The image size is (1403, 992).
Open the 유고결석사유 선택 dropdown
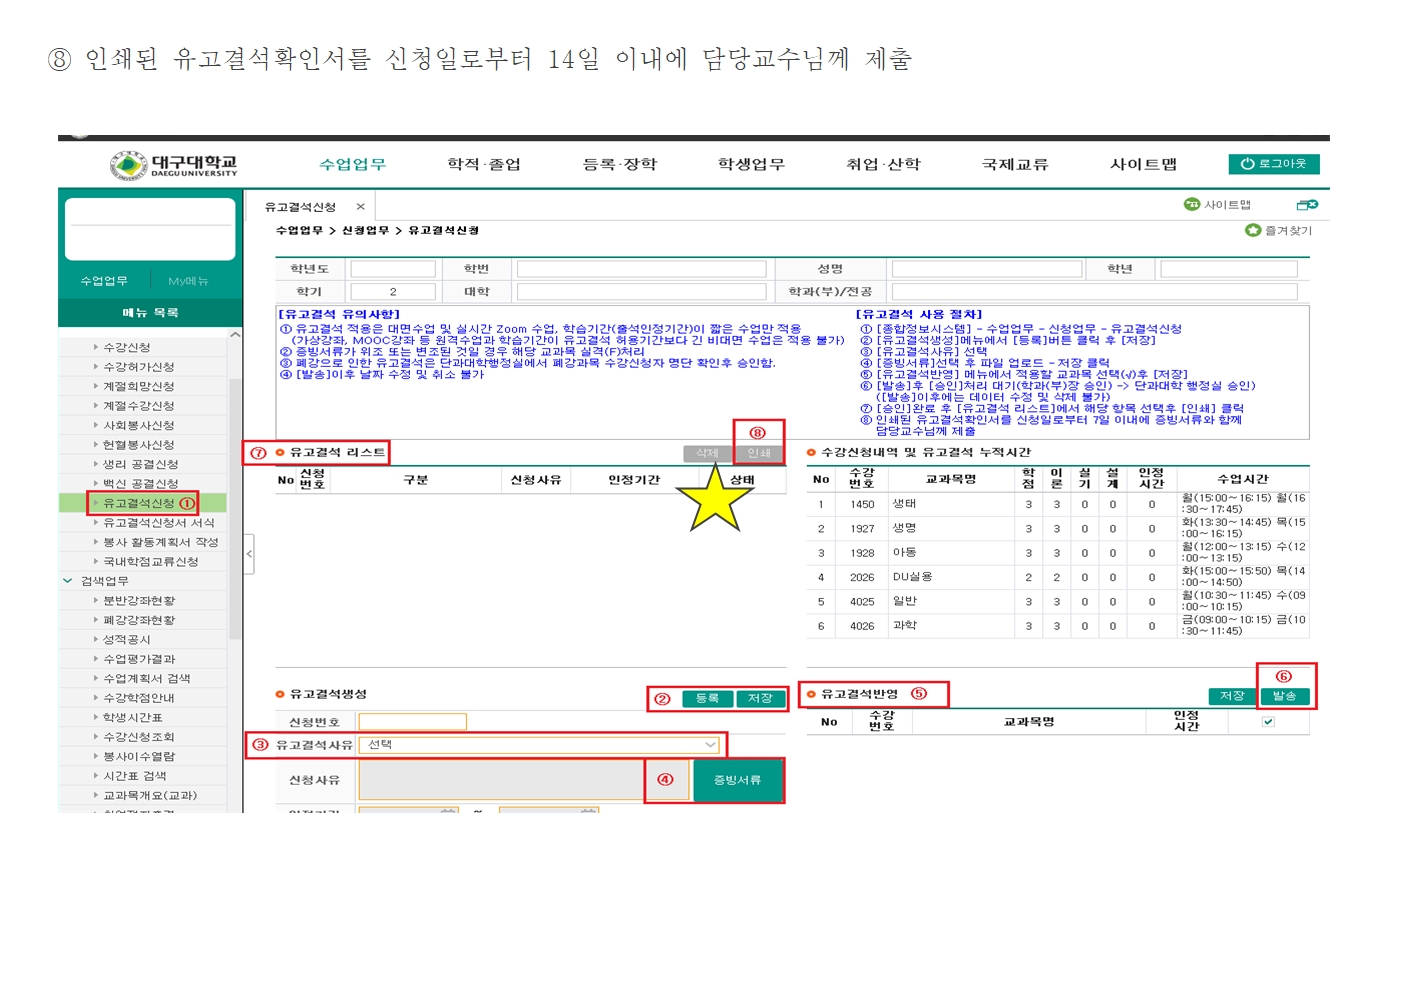540,745
